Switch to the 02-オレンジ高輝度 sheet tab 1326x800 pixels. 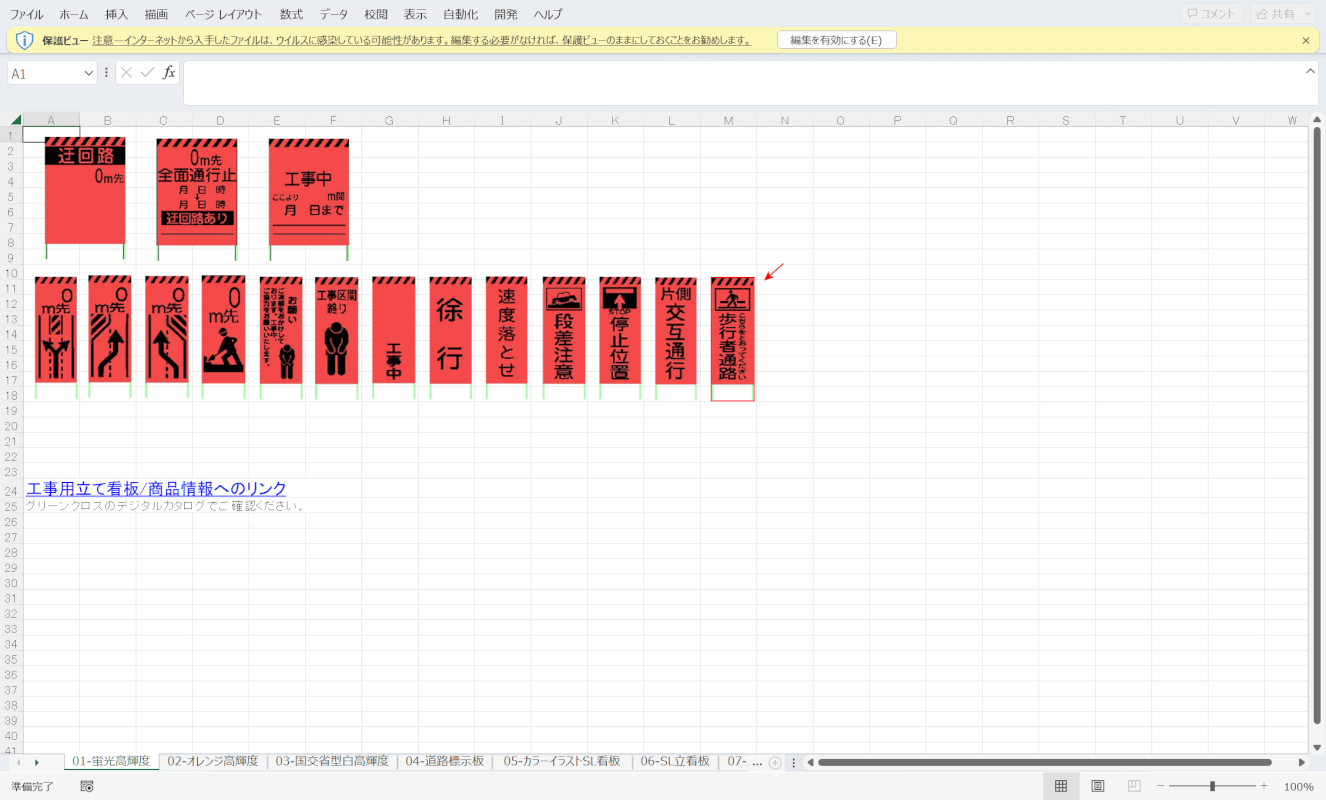213,761
